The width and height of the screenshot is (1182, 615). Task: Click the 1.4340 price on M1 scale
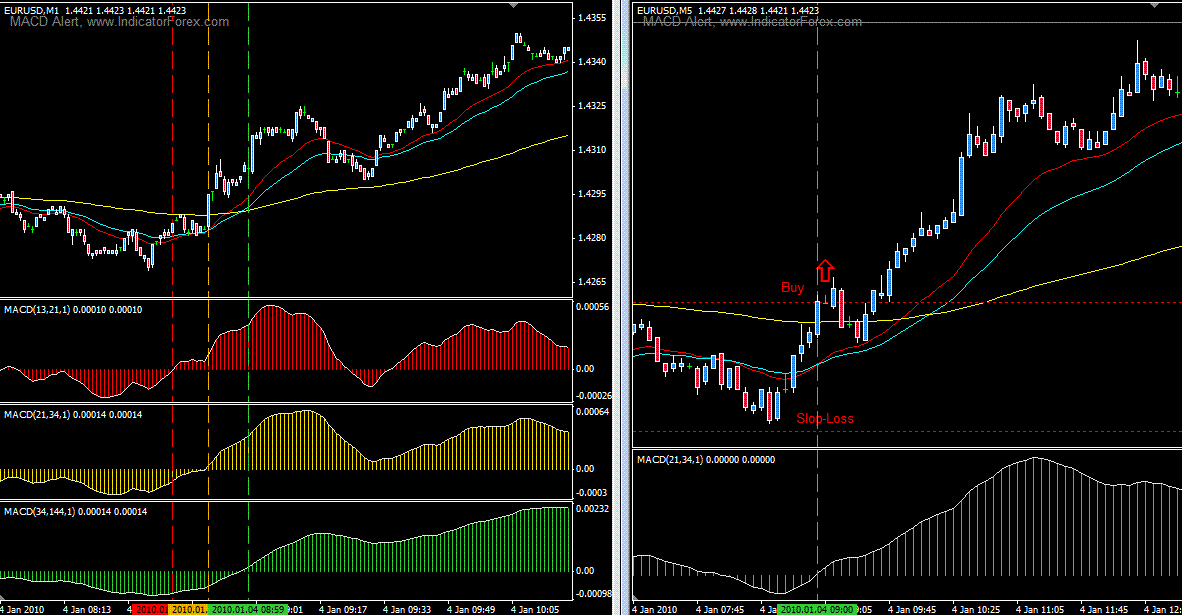click(x=591, y=62)
